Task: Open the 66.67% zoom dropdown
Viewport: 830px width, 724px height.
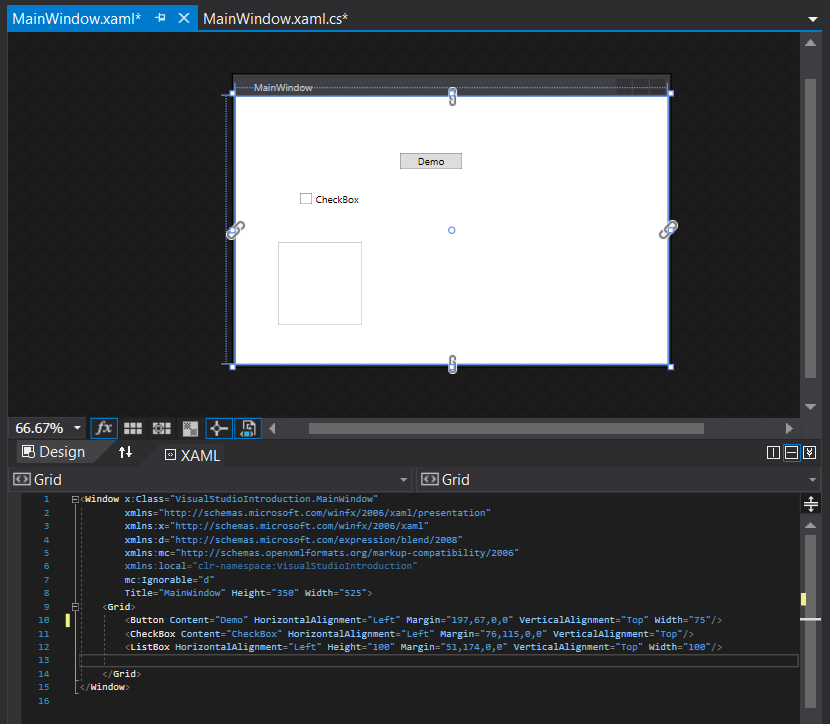Action: (x=78, y=428)
